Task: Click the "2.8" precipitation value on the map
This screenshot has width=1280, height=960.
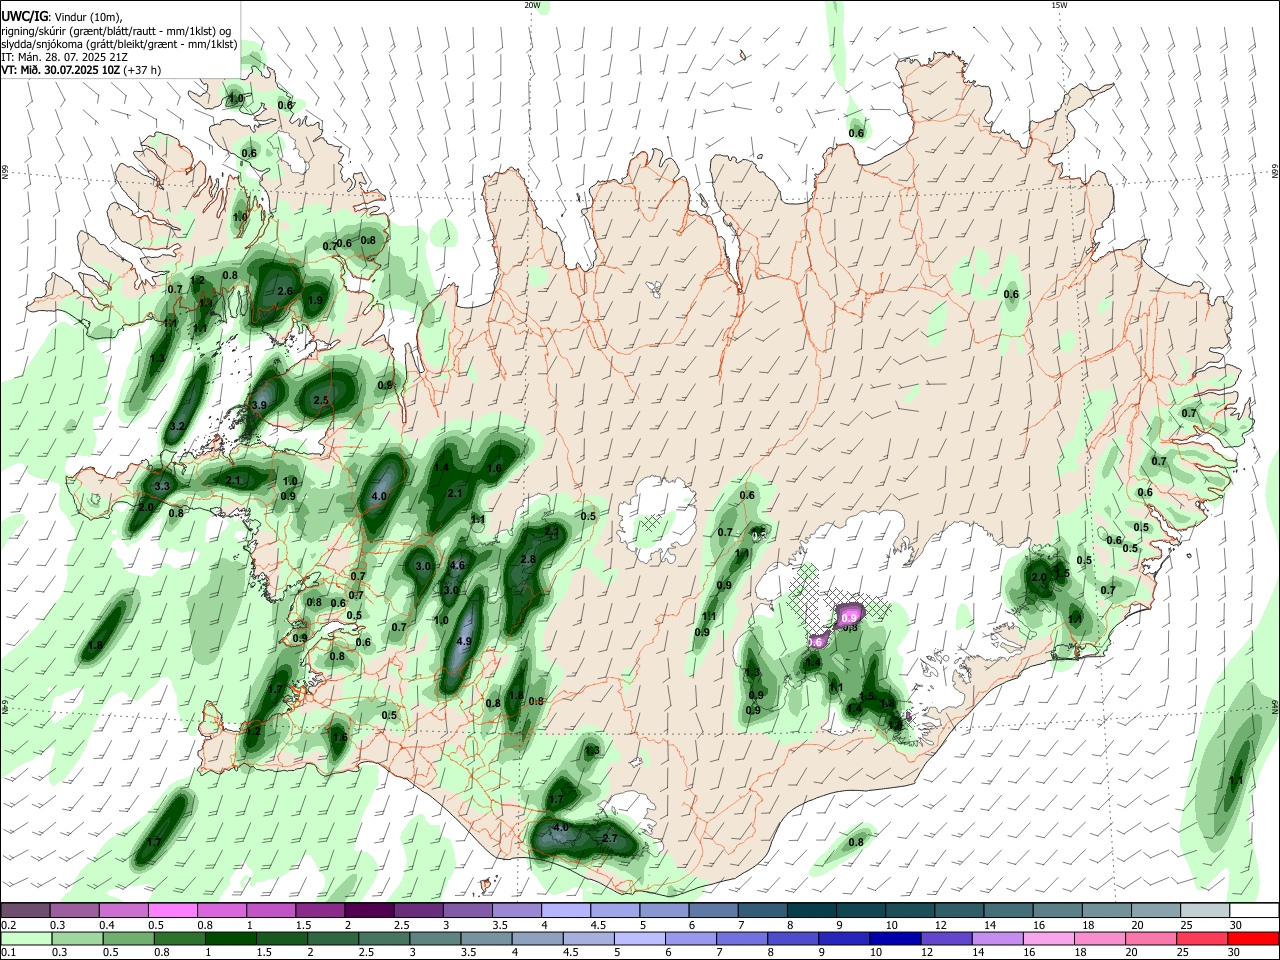Action: (528, 559)
